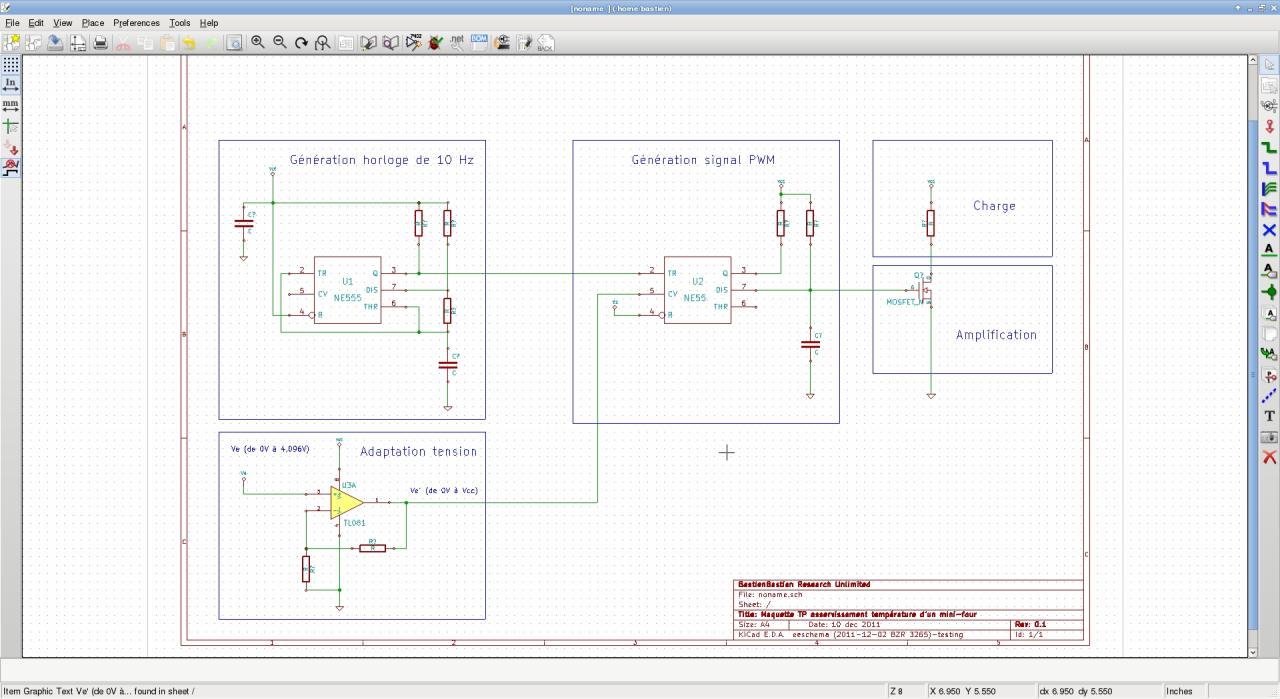Click the vertical scrollbar down arrow
1280x699 pixels.
click(x=1254, y=652)
